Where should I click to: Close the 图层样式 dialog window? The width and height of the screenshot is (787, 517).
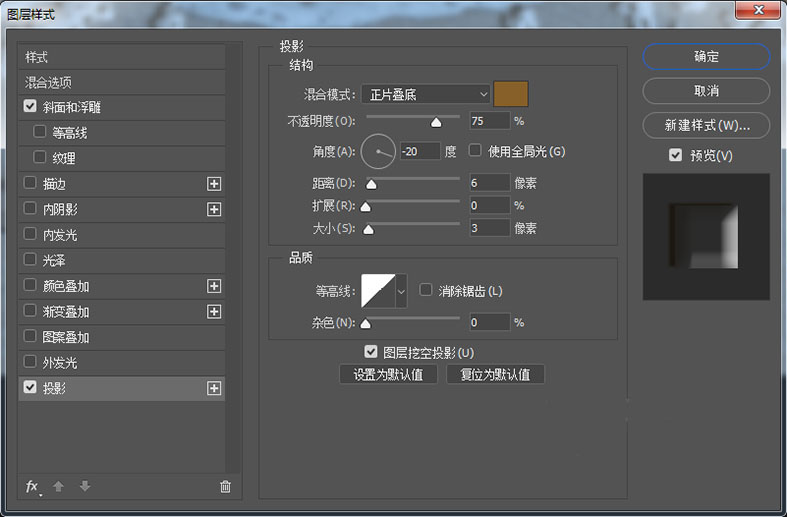[x=758, y=10]
